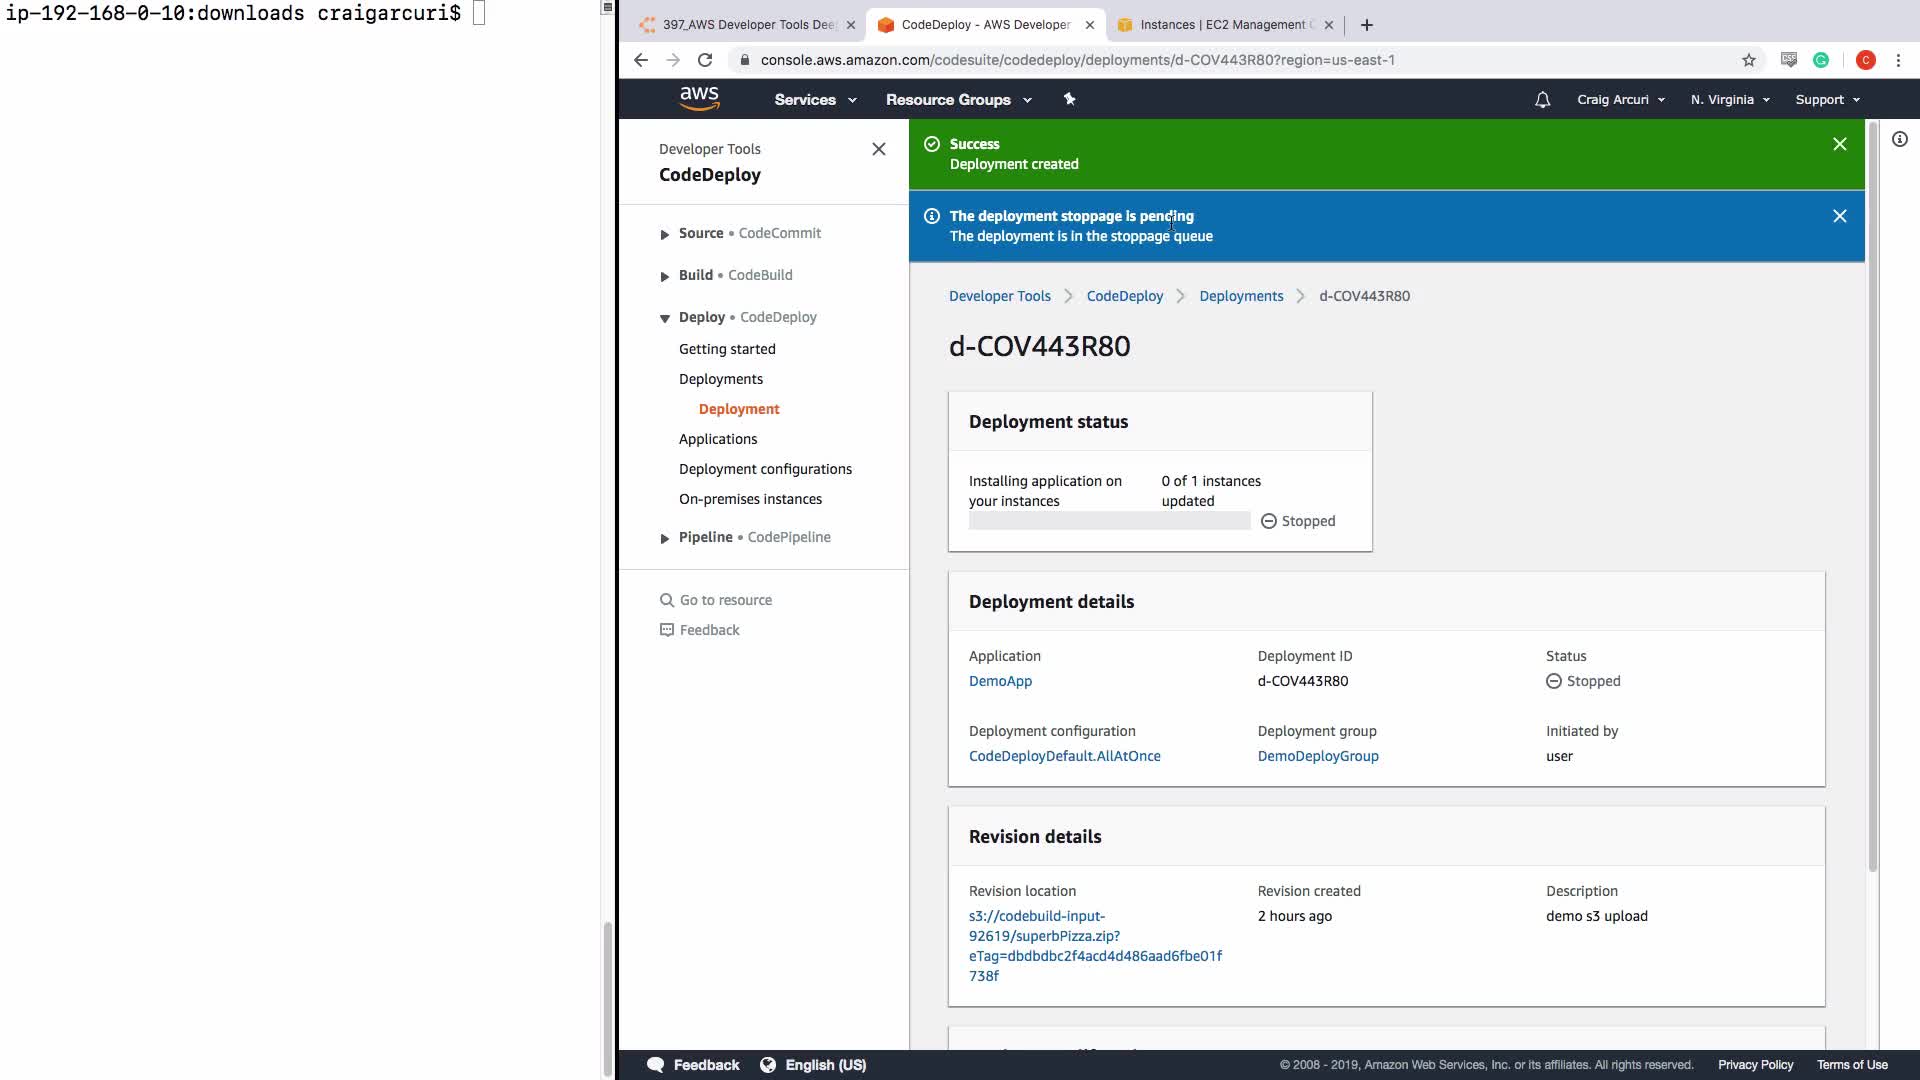Viewport: 1920px width, 1080px height.
Task: Click the notifications bell icon
Action: pos(1542,100)
